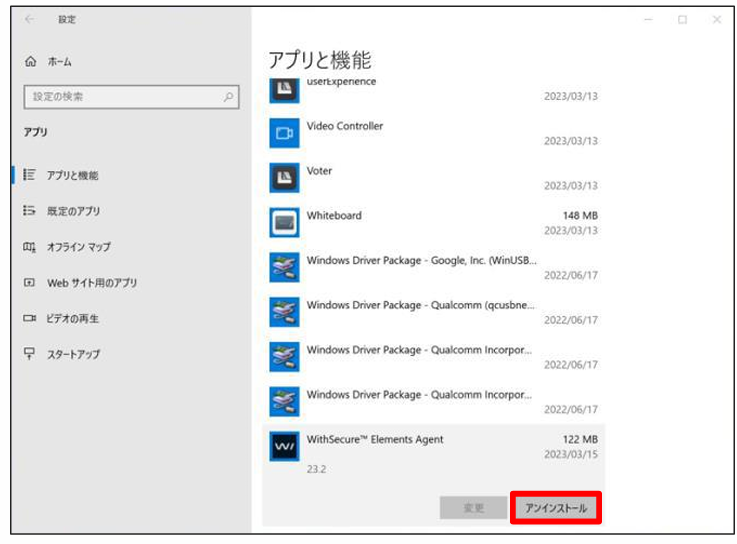Screen dimensions: 737x544
Task: Click the magnifier icon in the settings search box
Action: (228, 97)
